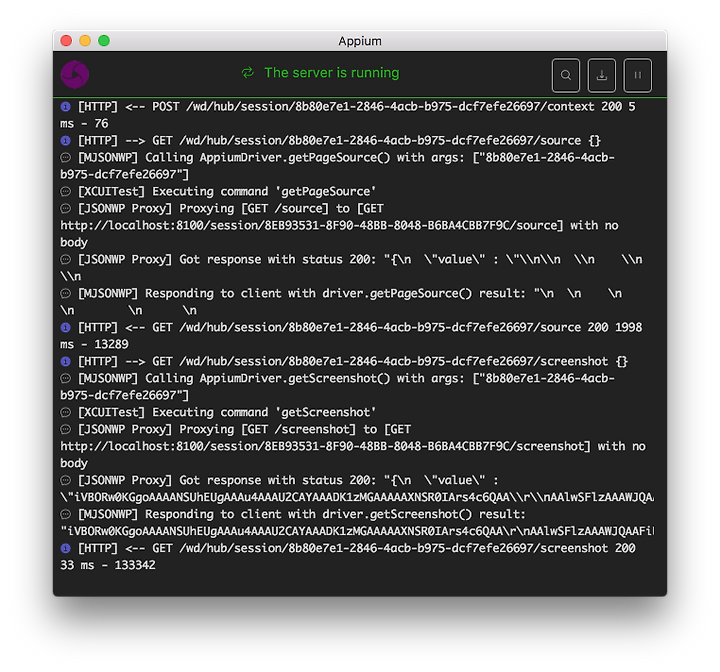Click the '33 ms - 133342' log text

click(108, 565)
